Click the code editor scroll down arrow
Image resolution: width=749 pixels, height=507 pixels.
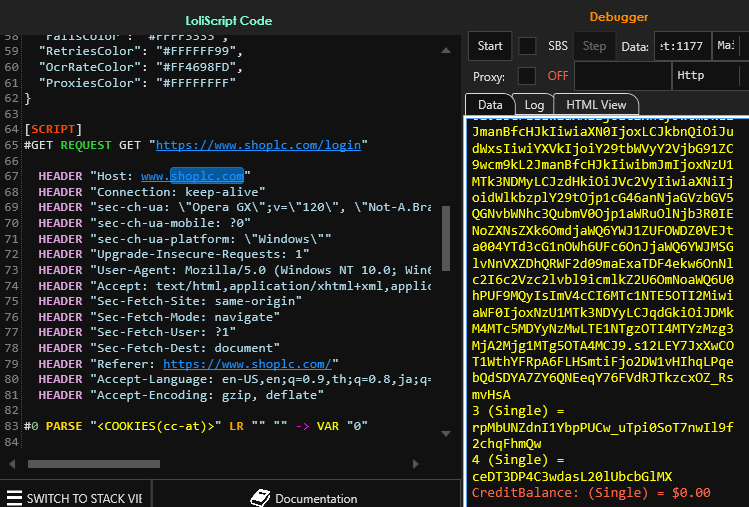click(446, 433)
